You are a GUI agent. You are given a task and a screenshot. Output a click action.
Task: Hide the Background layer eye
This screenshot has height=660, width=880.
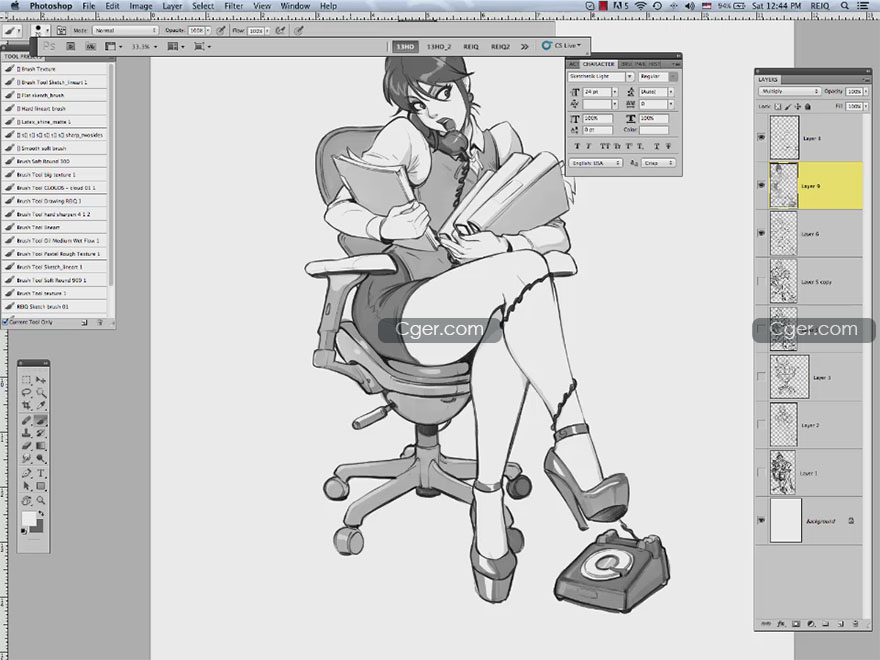(761, 520)
